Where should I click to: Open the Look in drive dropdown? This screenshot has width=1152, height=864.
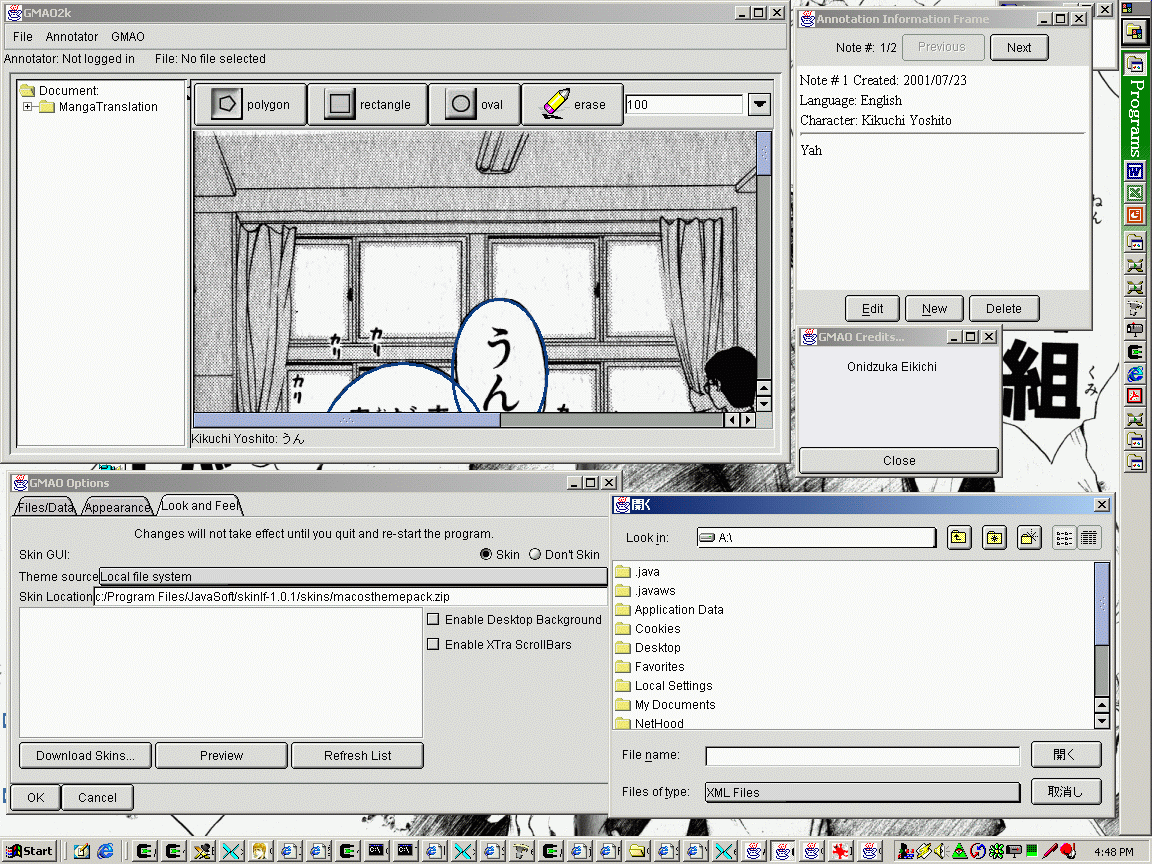[x=816, y=538]
